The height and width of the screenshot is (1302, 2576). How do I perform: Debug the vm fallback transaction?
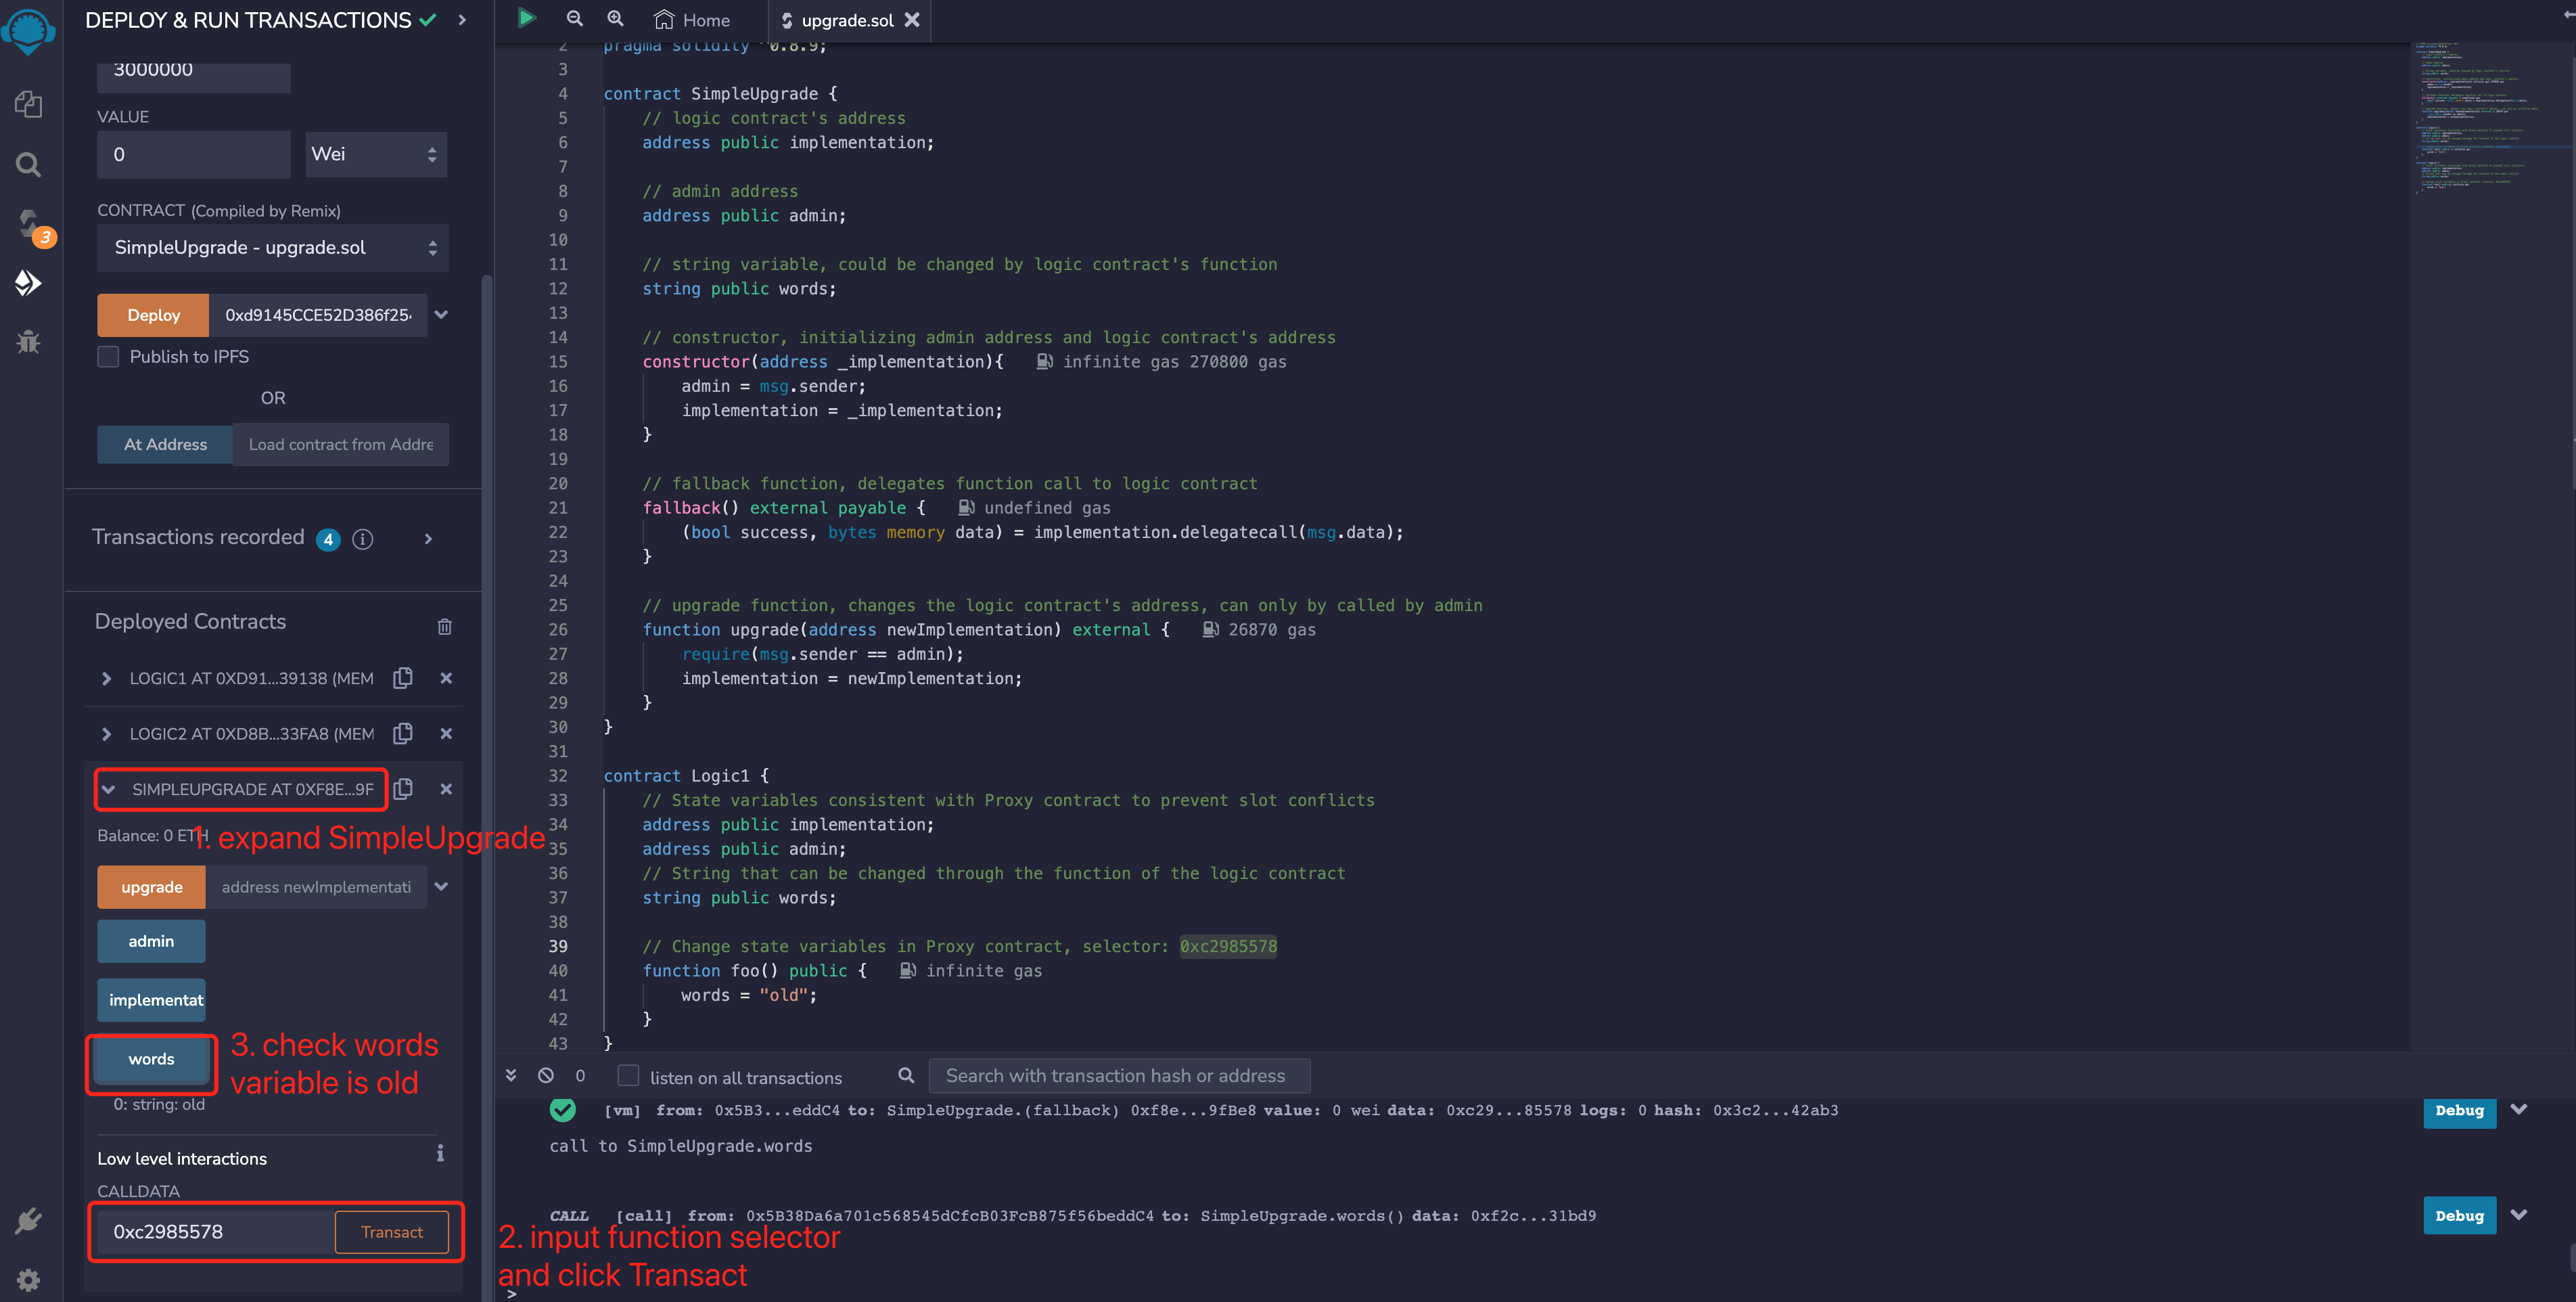coord(2459,1110)
